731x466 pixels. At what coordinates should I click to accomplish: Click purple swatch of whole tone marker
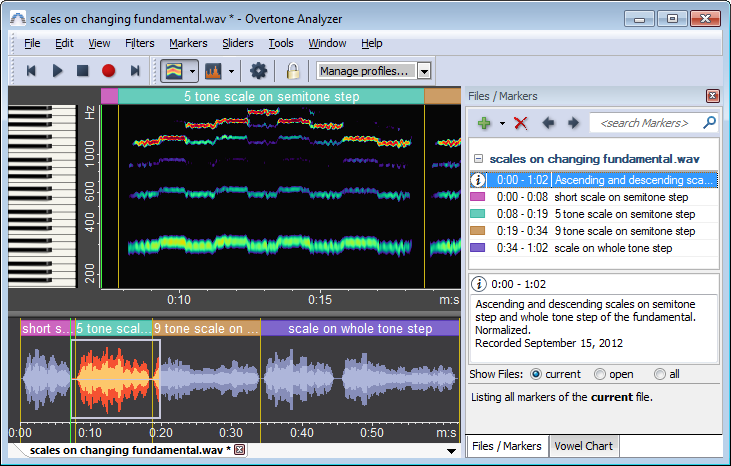[477, 247]
